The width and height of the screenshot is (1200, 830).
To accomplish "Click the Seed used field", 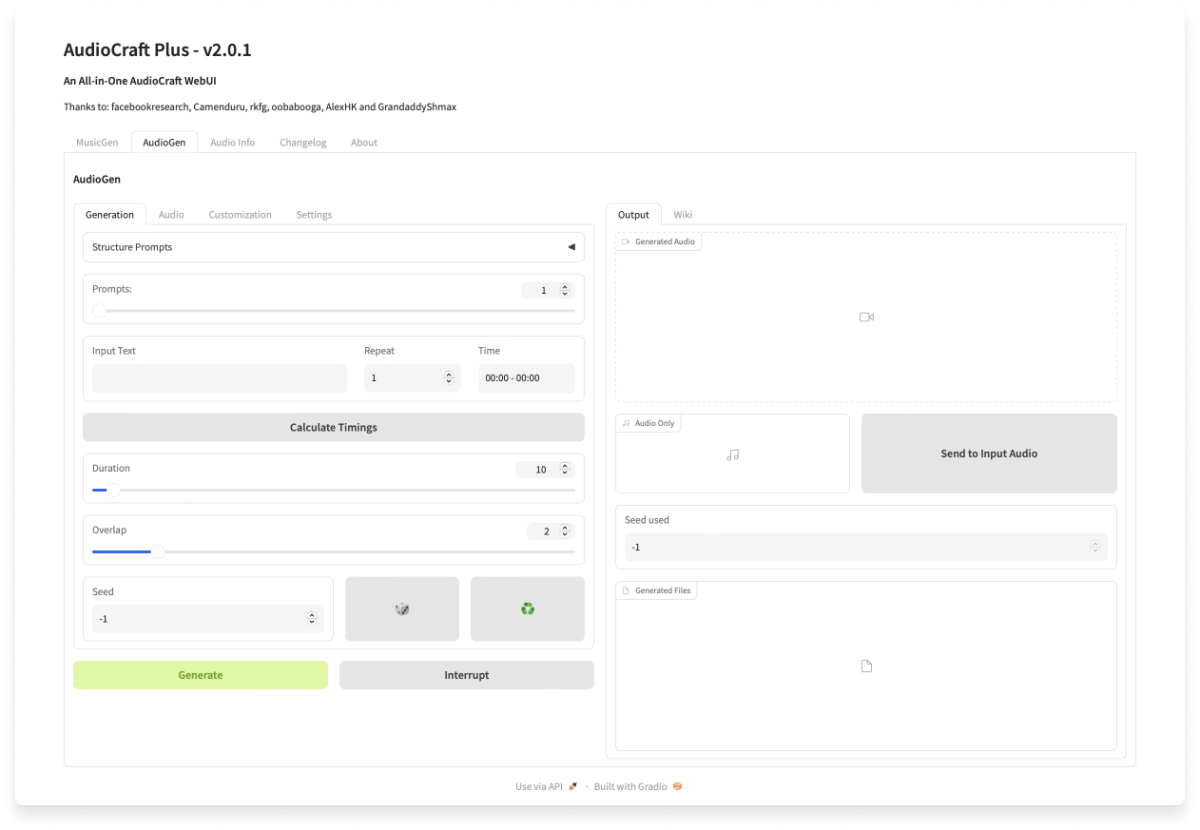I will [x=866, y=547].
